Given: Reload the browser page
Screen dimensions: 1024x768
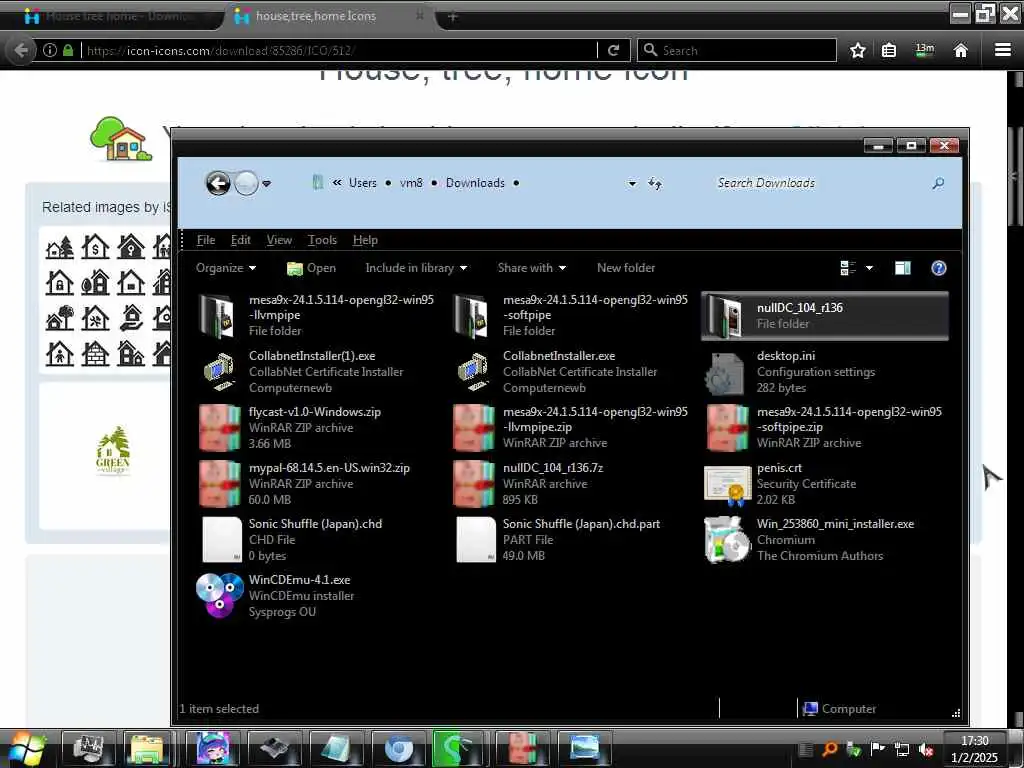Looking at the screenshot, I should pos(613,50).
